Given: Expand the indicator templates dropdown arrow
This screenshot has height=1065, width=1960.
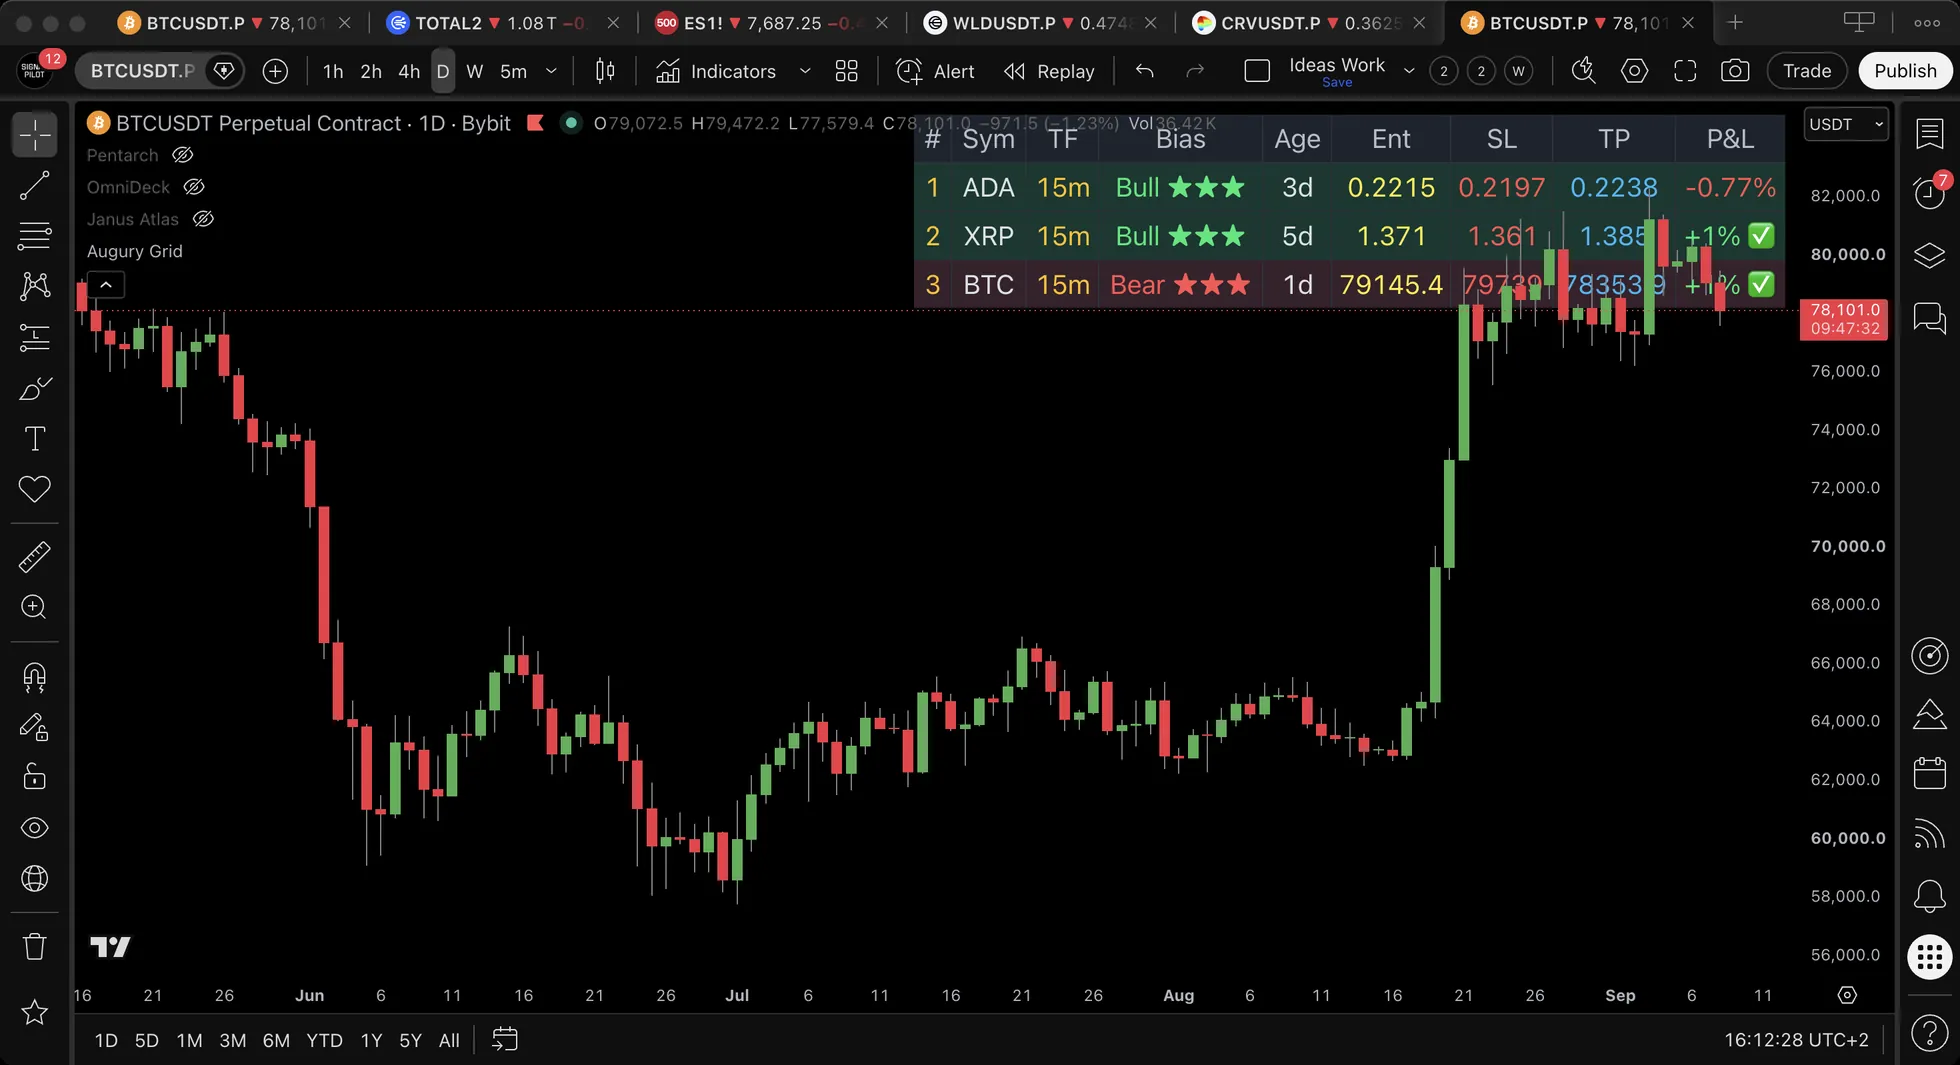Looking at the screenshot, I should coord(805,71).
